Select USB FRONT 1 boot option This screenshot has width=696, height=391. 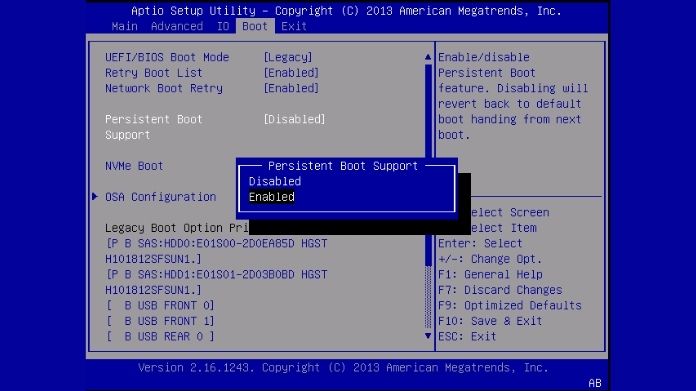(x=160, y=321)
